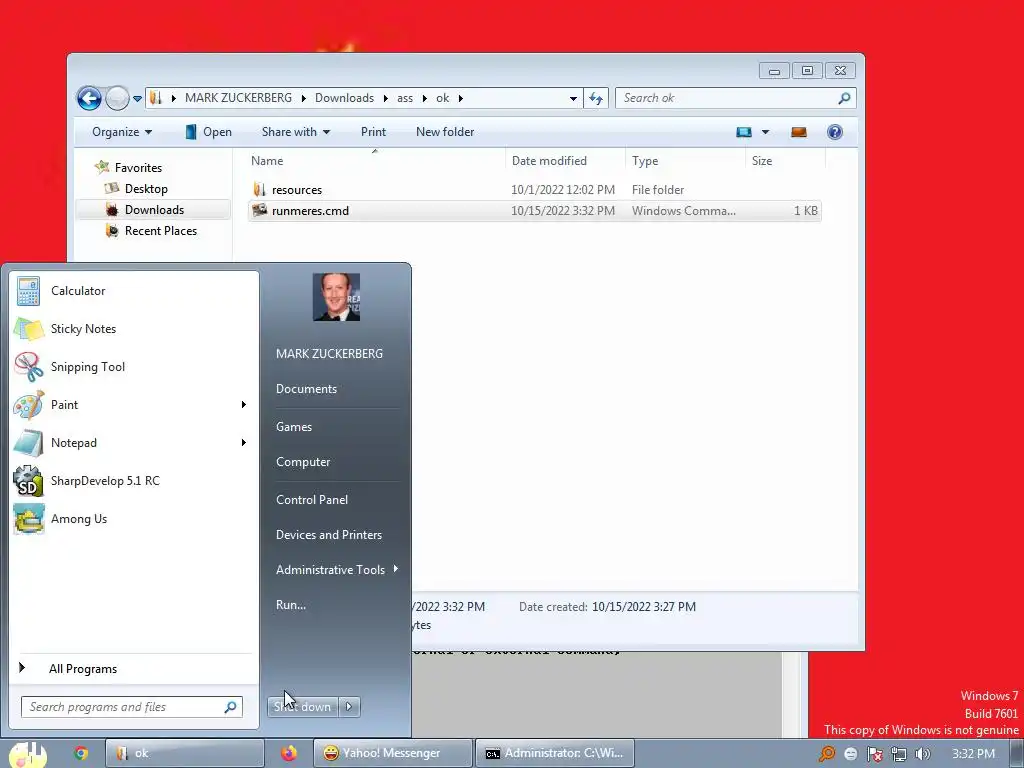Go back in Explorer
This screenshot has height=768, width=1024.
89,99
